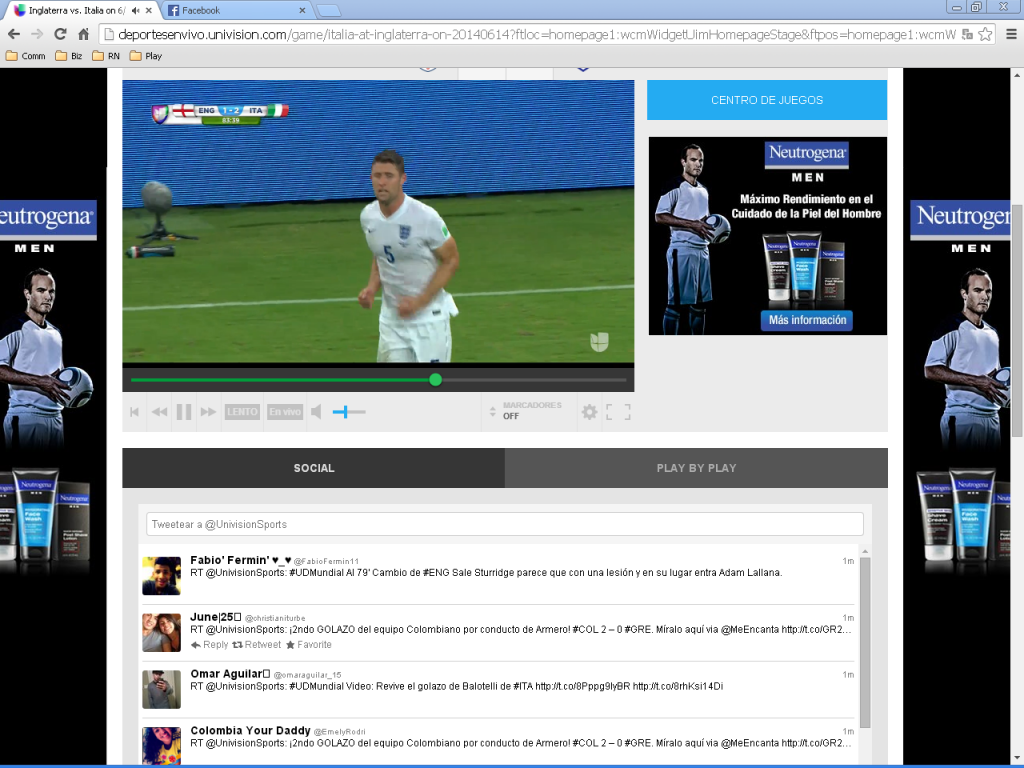This screenshot has height=768, width=1024.
Task: Select the Social tab
Action: [314, 468]
